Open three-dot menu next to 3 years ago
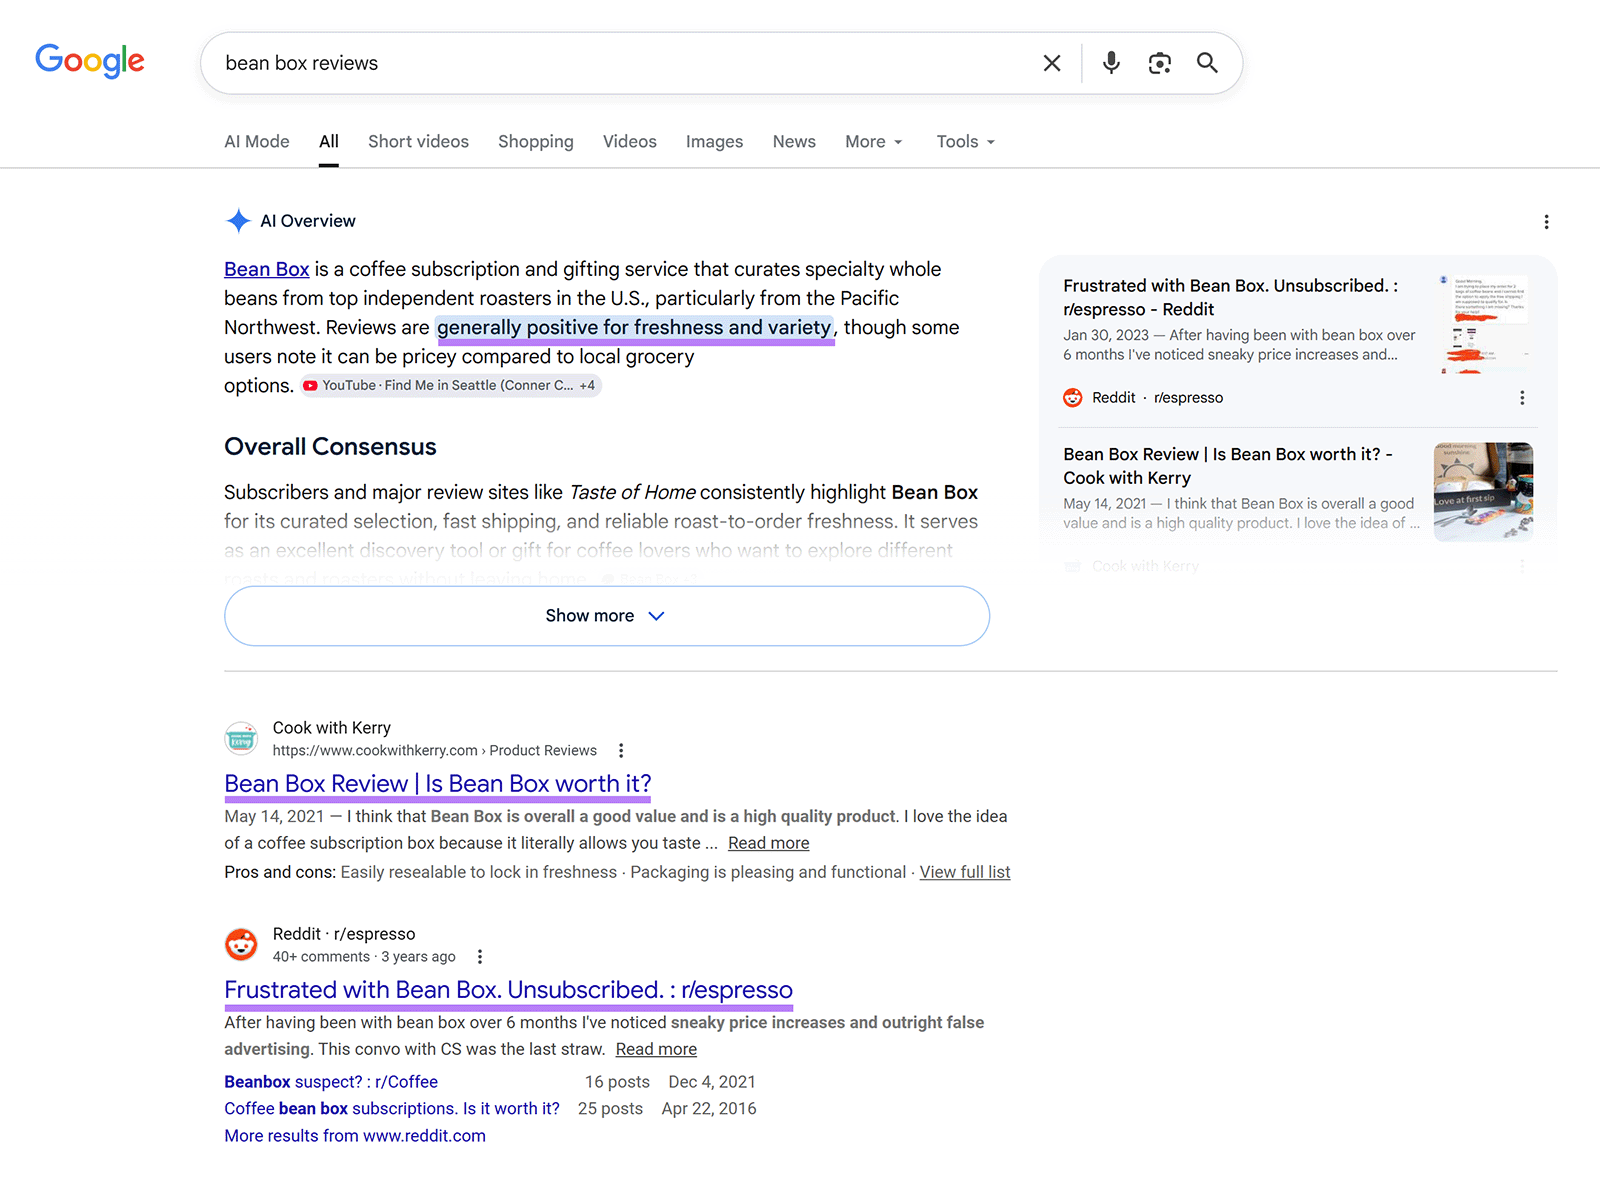 pyautogui.click(x=480, y=957)
